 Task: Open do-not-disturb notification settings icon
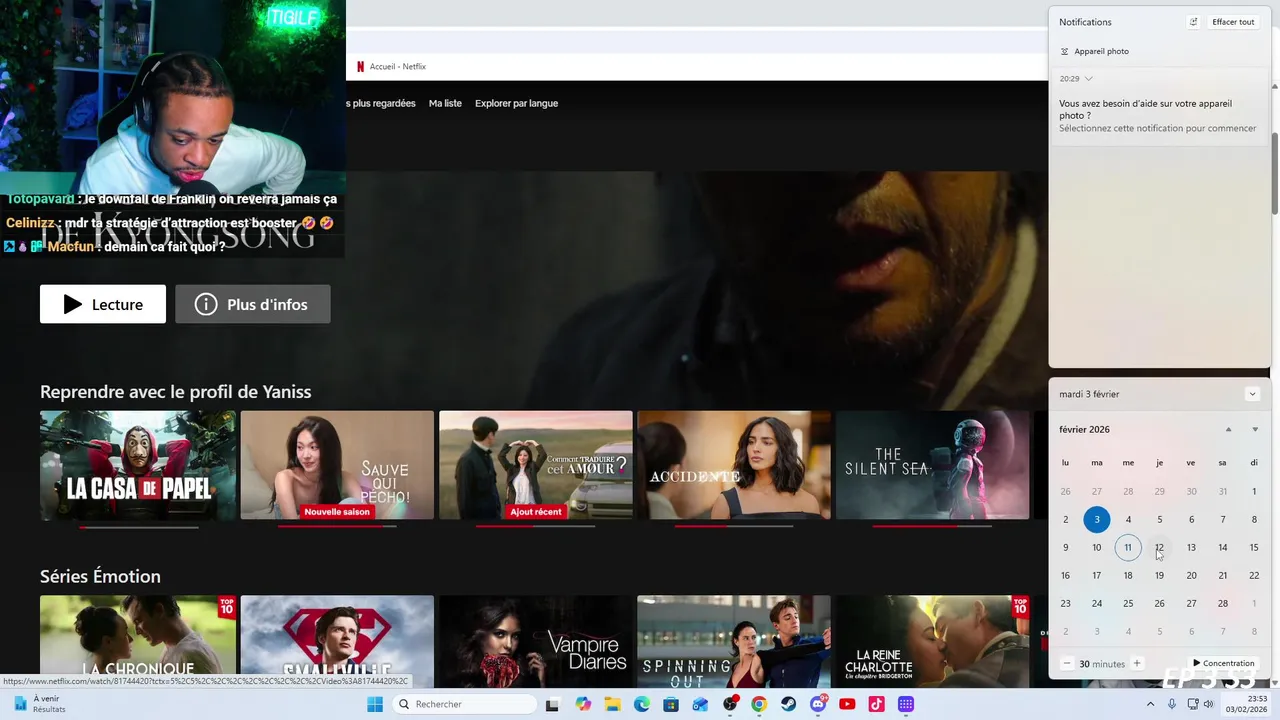[1193, 22]
